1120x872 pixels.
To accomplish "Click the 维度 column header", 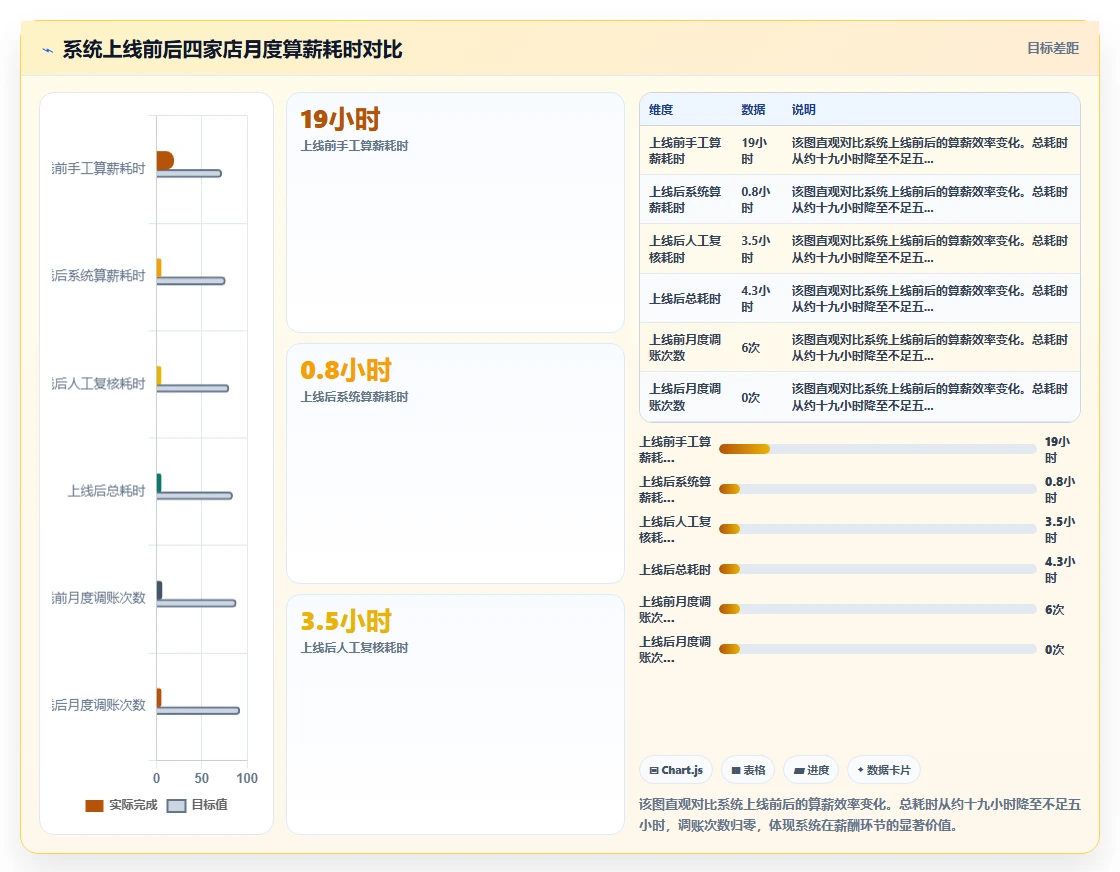I will pyautogui.click(x=661, y=110).
